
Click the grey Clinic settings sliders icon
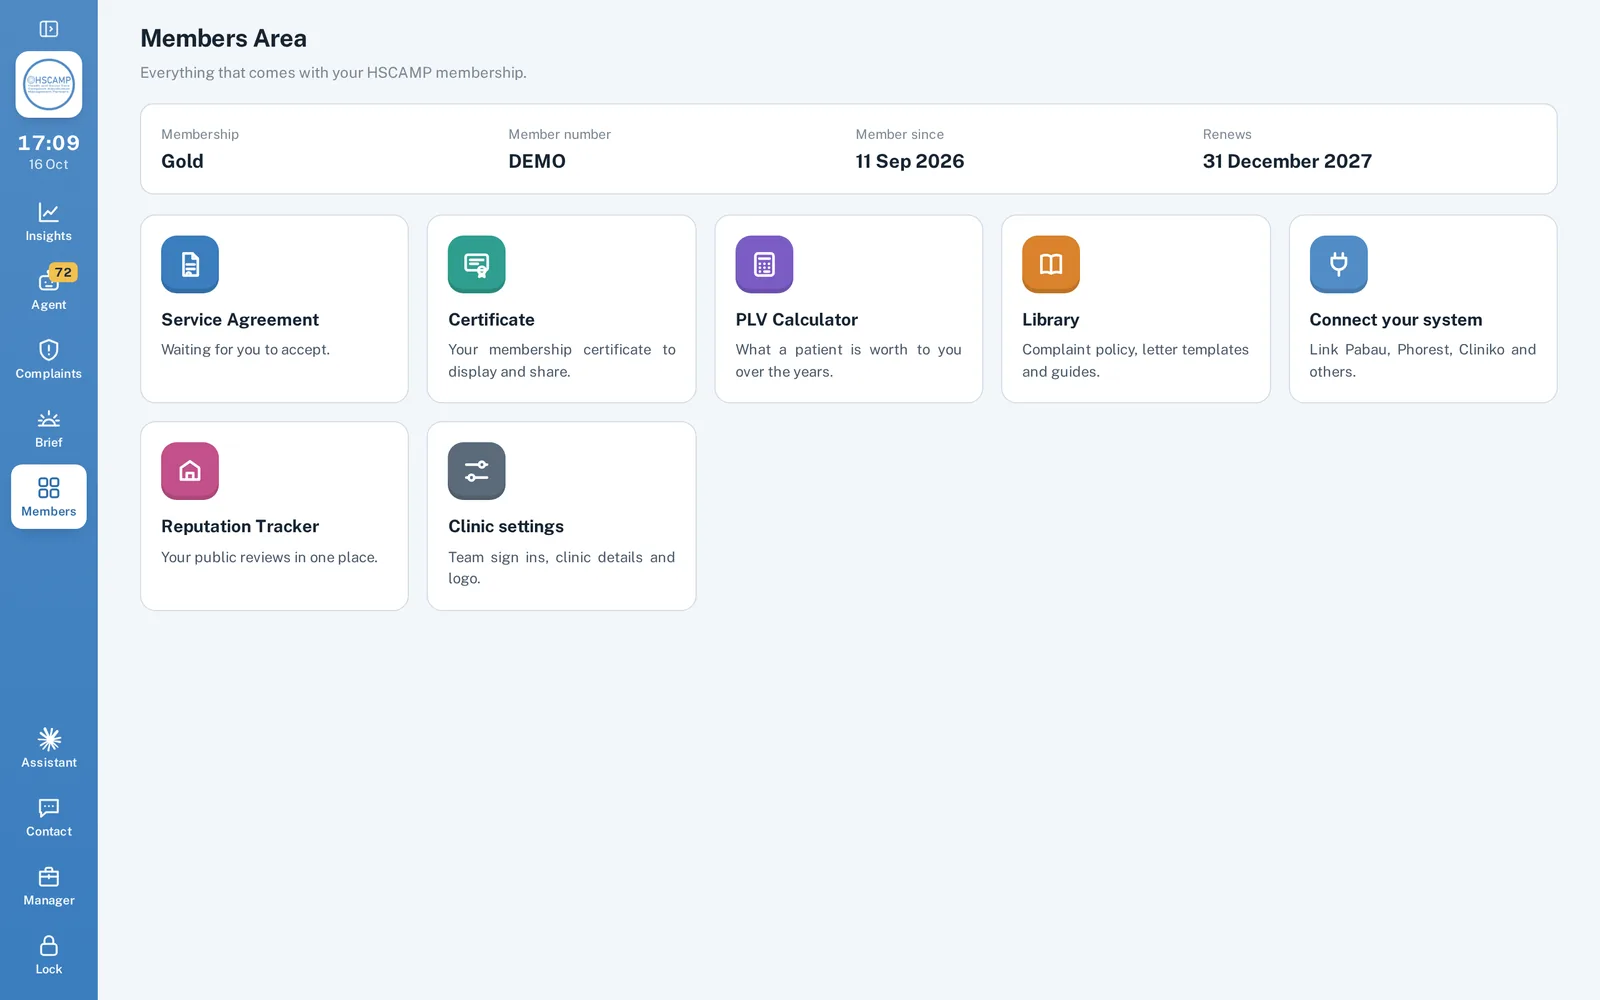pos(477,471)
